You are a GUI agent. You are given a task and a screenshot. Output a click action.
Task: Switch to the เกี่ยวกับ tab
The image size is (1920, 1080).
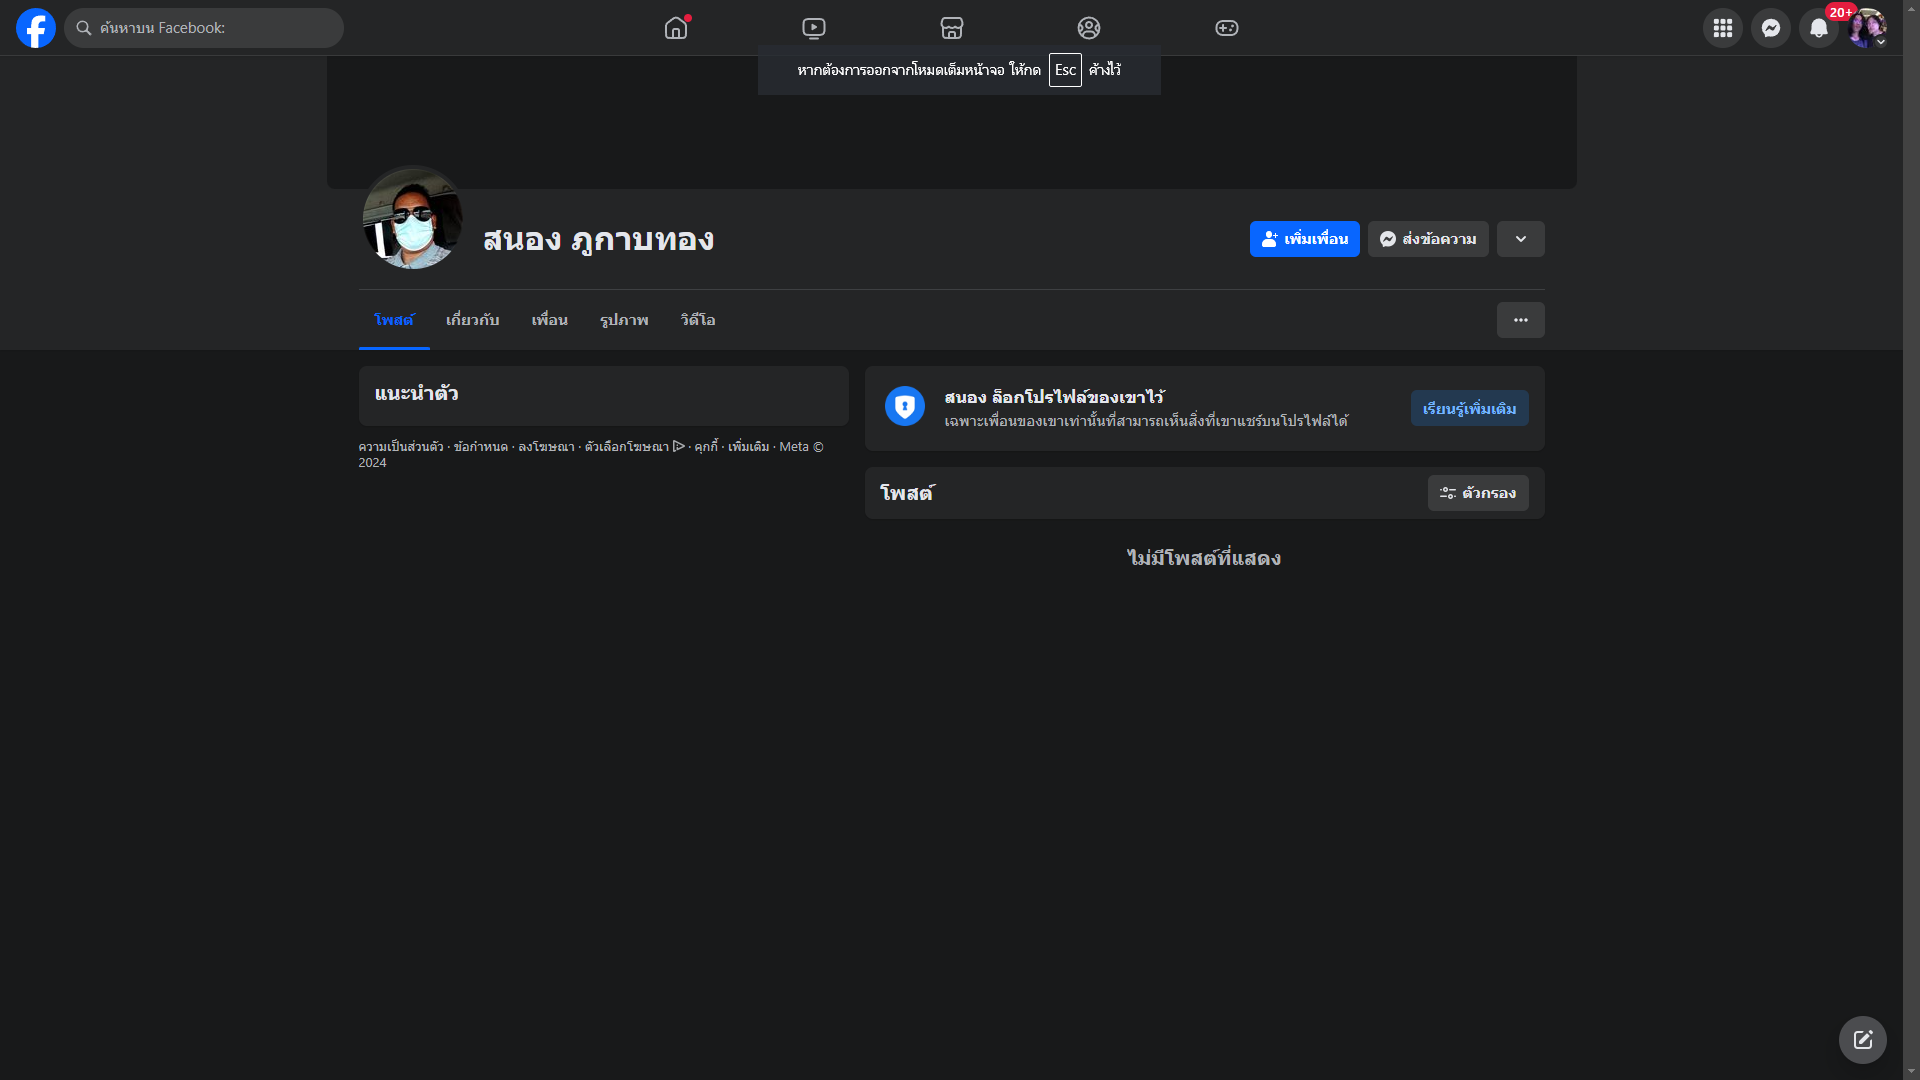pyautogui.click(x=472, y=320)
